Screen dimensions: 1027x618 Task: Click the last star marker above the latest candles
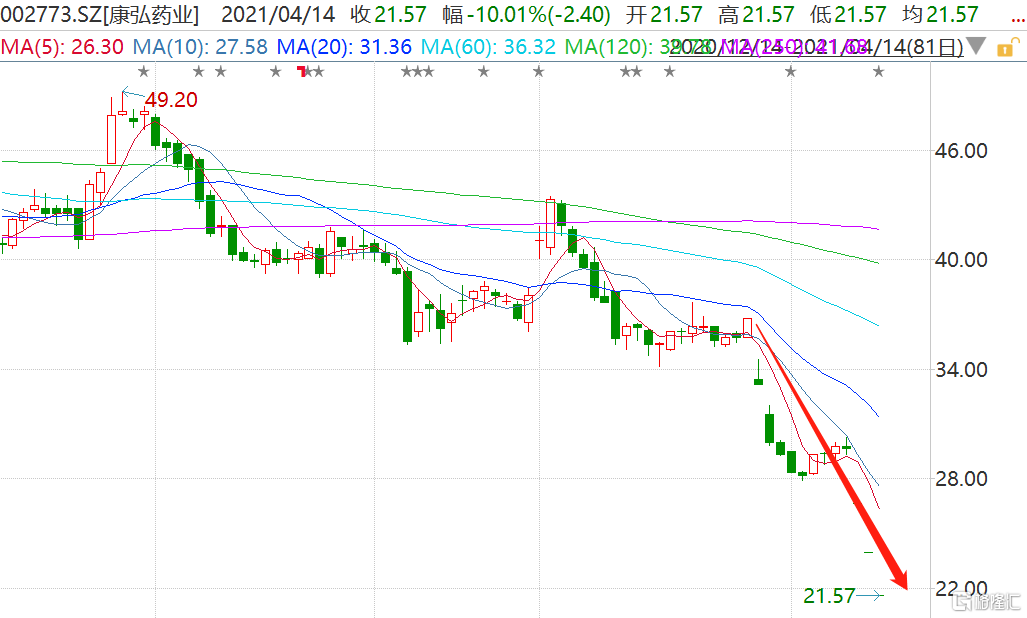(878, 71)
